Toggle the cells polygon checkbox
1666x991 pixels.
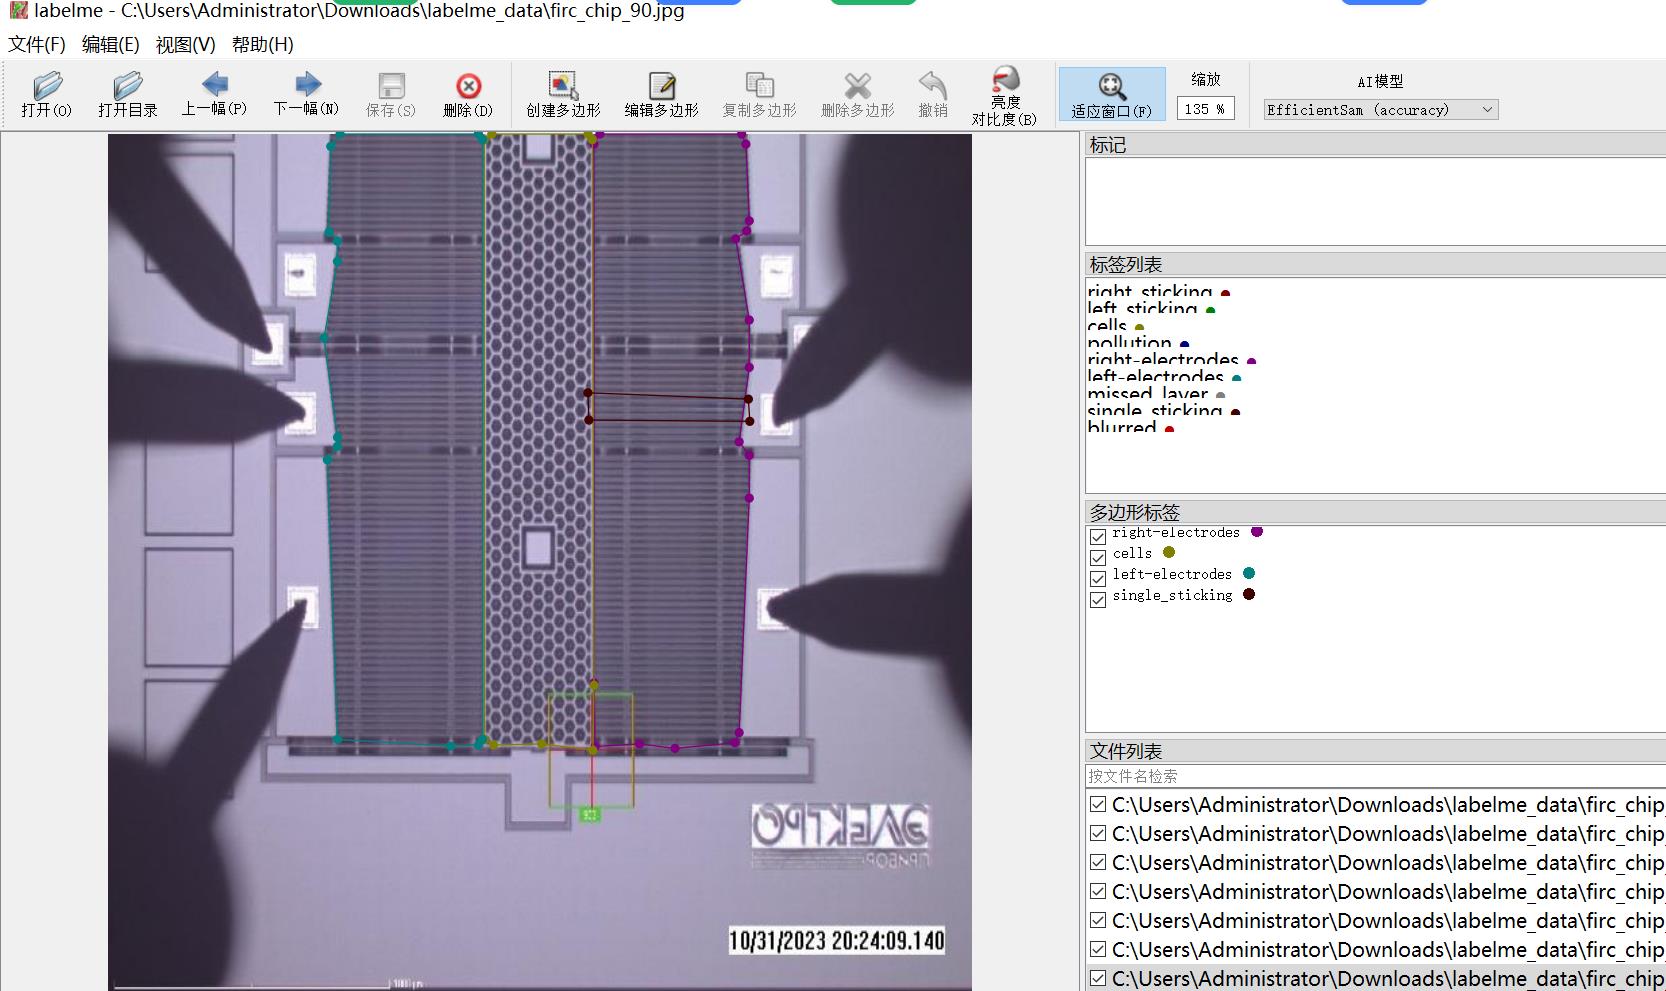click(1098, 557)
